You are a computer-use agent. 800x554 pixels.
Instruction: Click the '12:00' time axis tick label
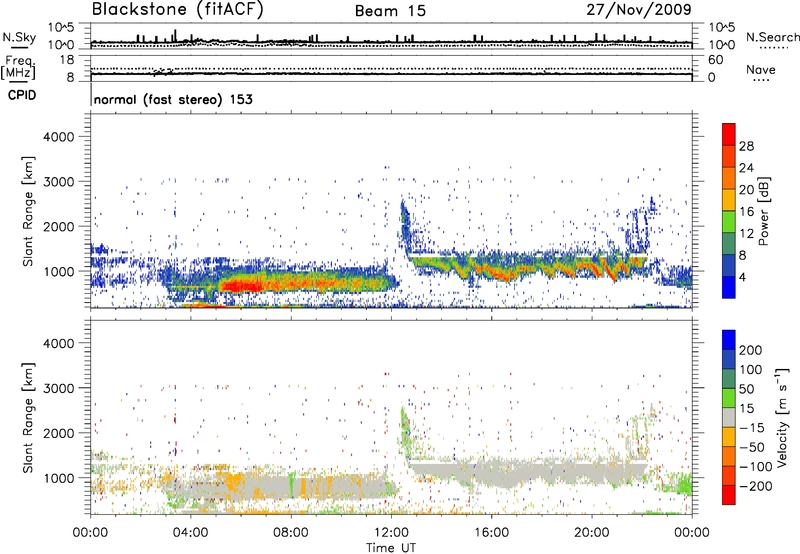point(391,533)
